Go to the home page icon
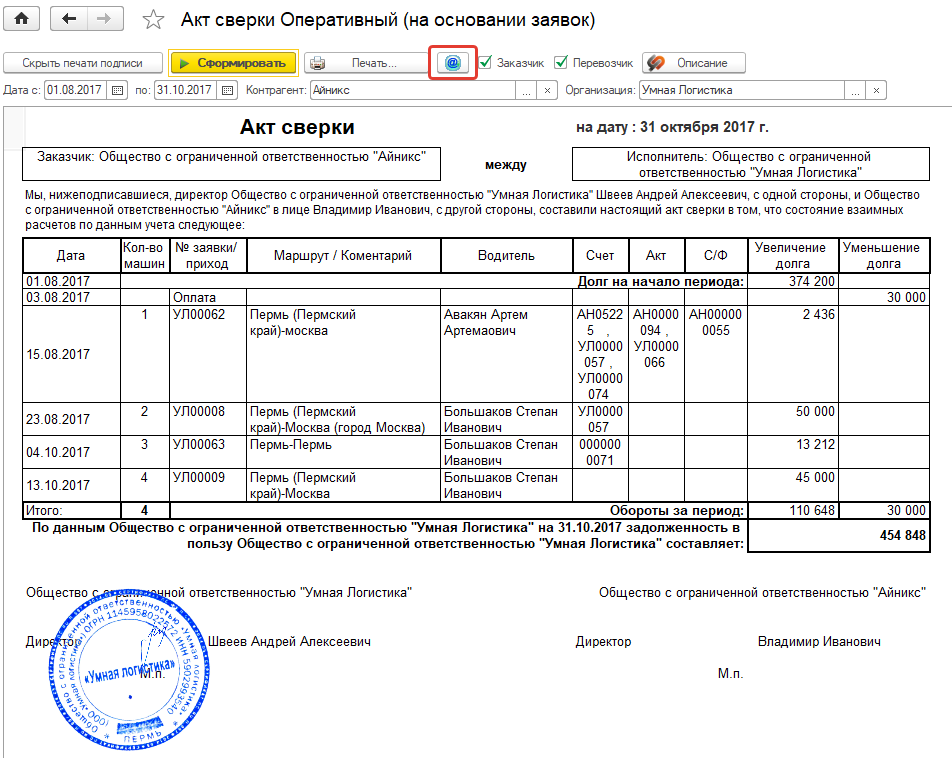Image resolution: width=952 pixels, height=758 pixels. [22, 19]
